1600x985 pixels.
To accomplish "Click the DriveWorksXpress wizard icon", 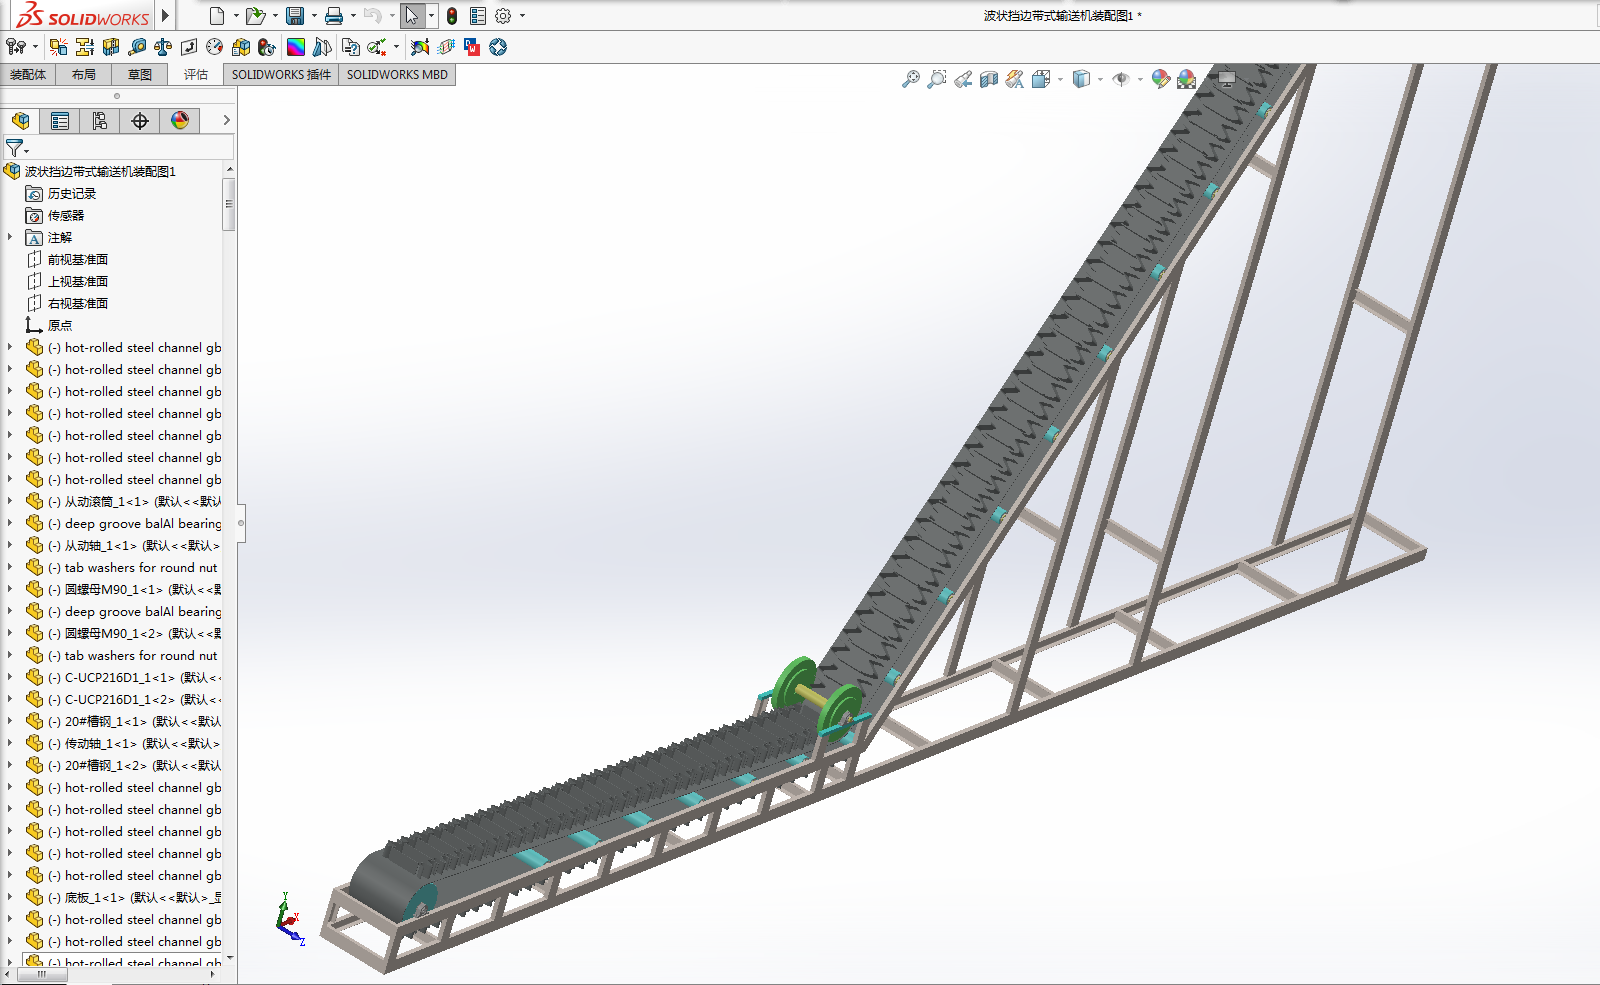I will 472,47.
